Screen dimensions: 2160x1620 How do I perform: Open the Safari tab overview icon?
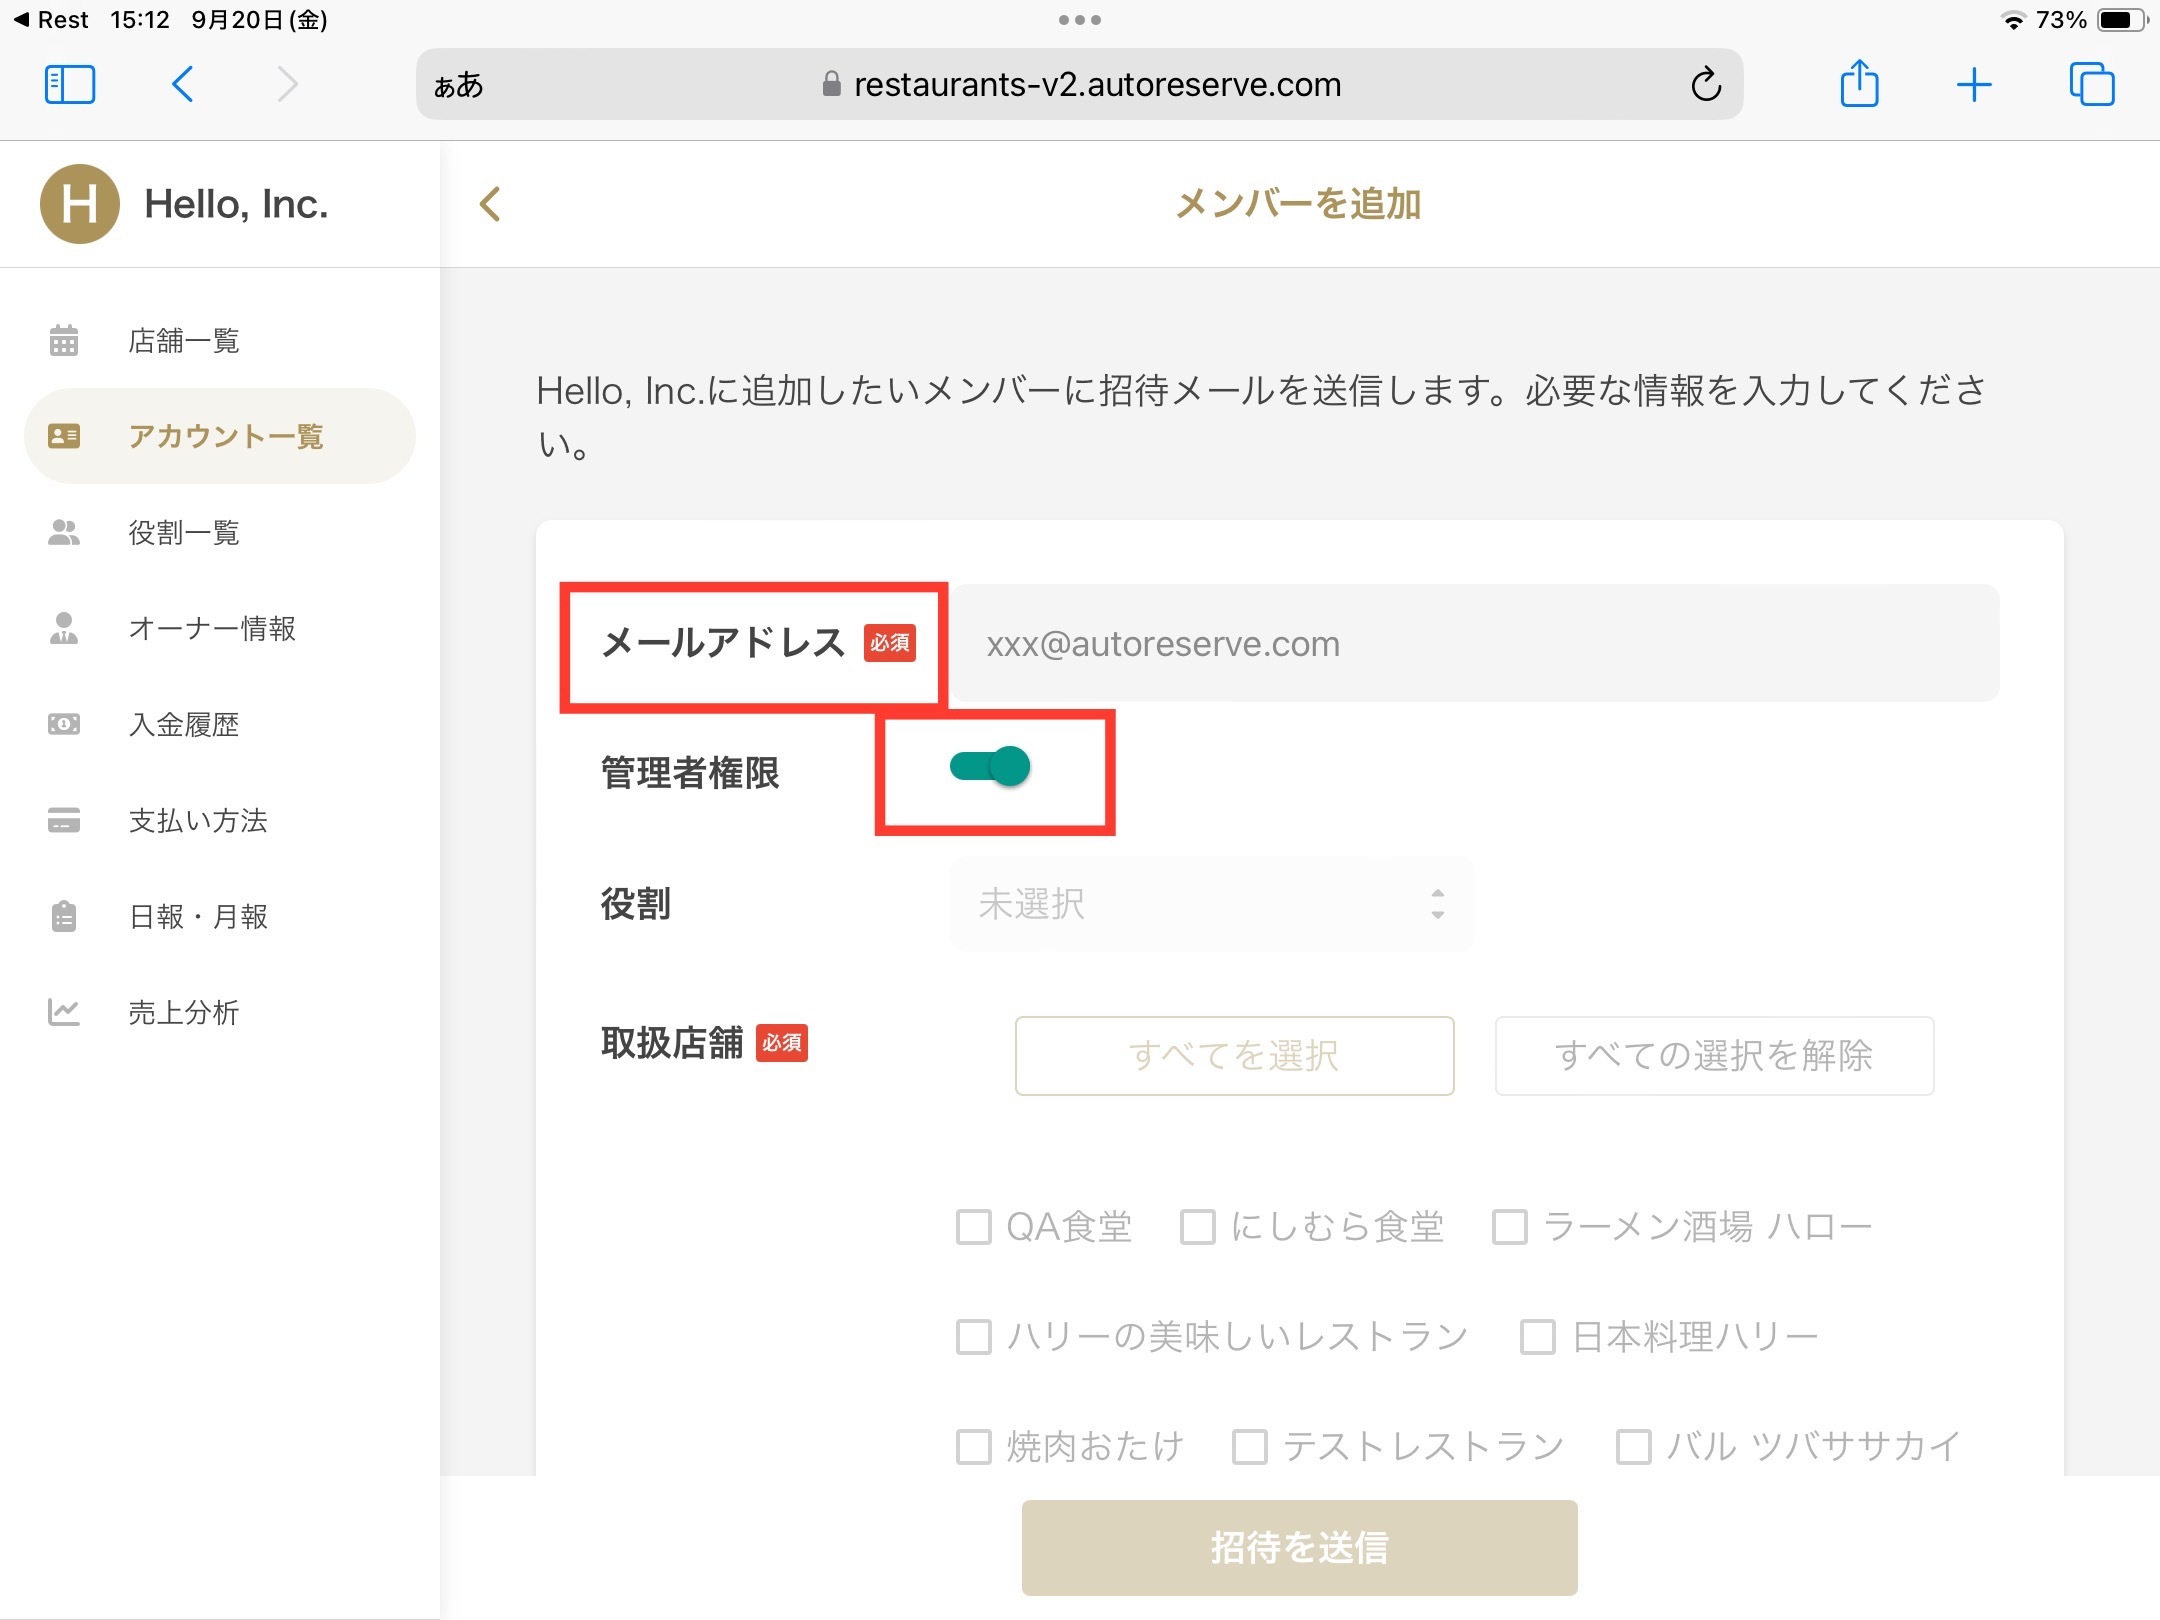(2091, 84)
